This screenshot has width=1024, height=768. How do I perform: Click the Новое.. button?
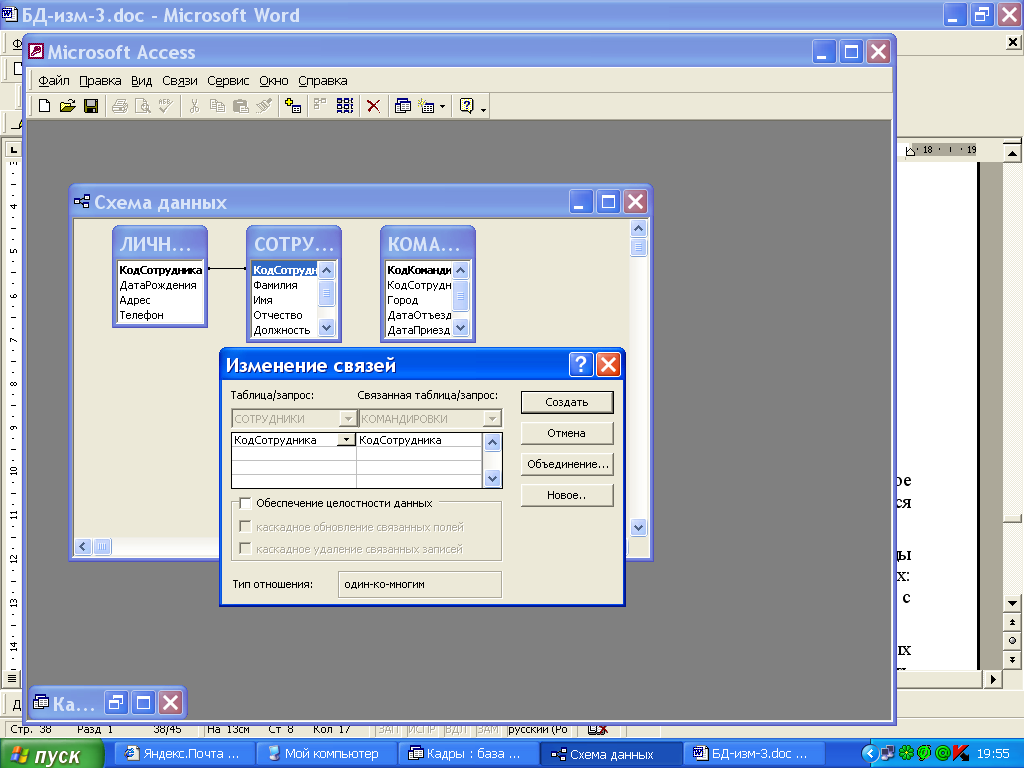(567, 495)
